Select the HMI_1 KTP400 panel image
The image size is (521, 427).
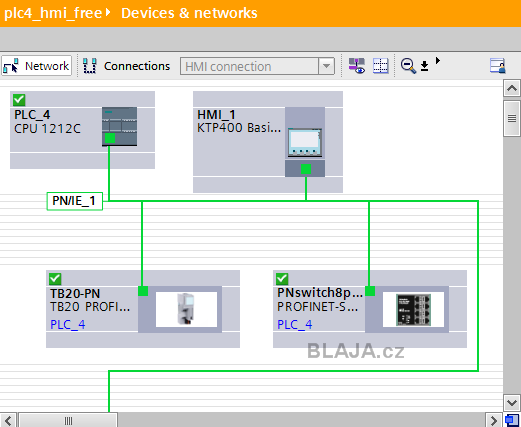click(x=305, y=142)
